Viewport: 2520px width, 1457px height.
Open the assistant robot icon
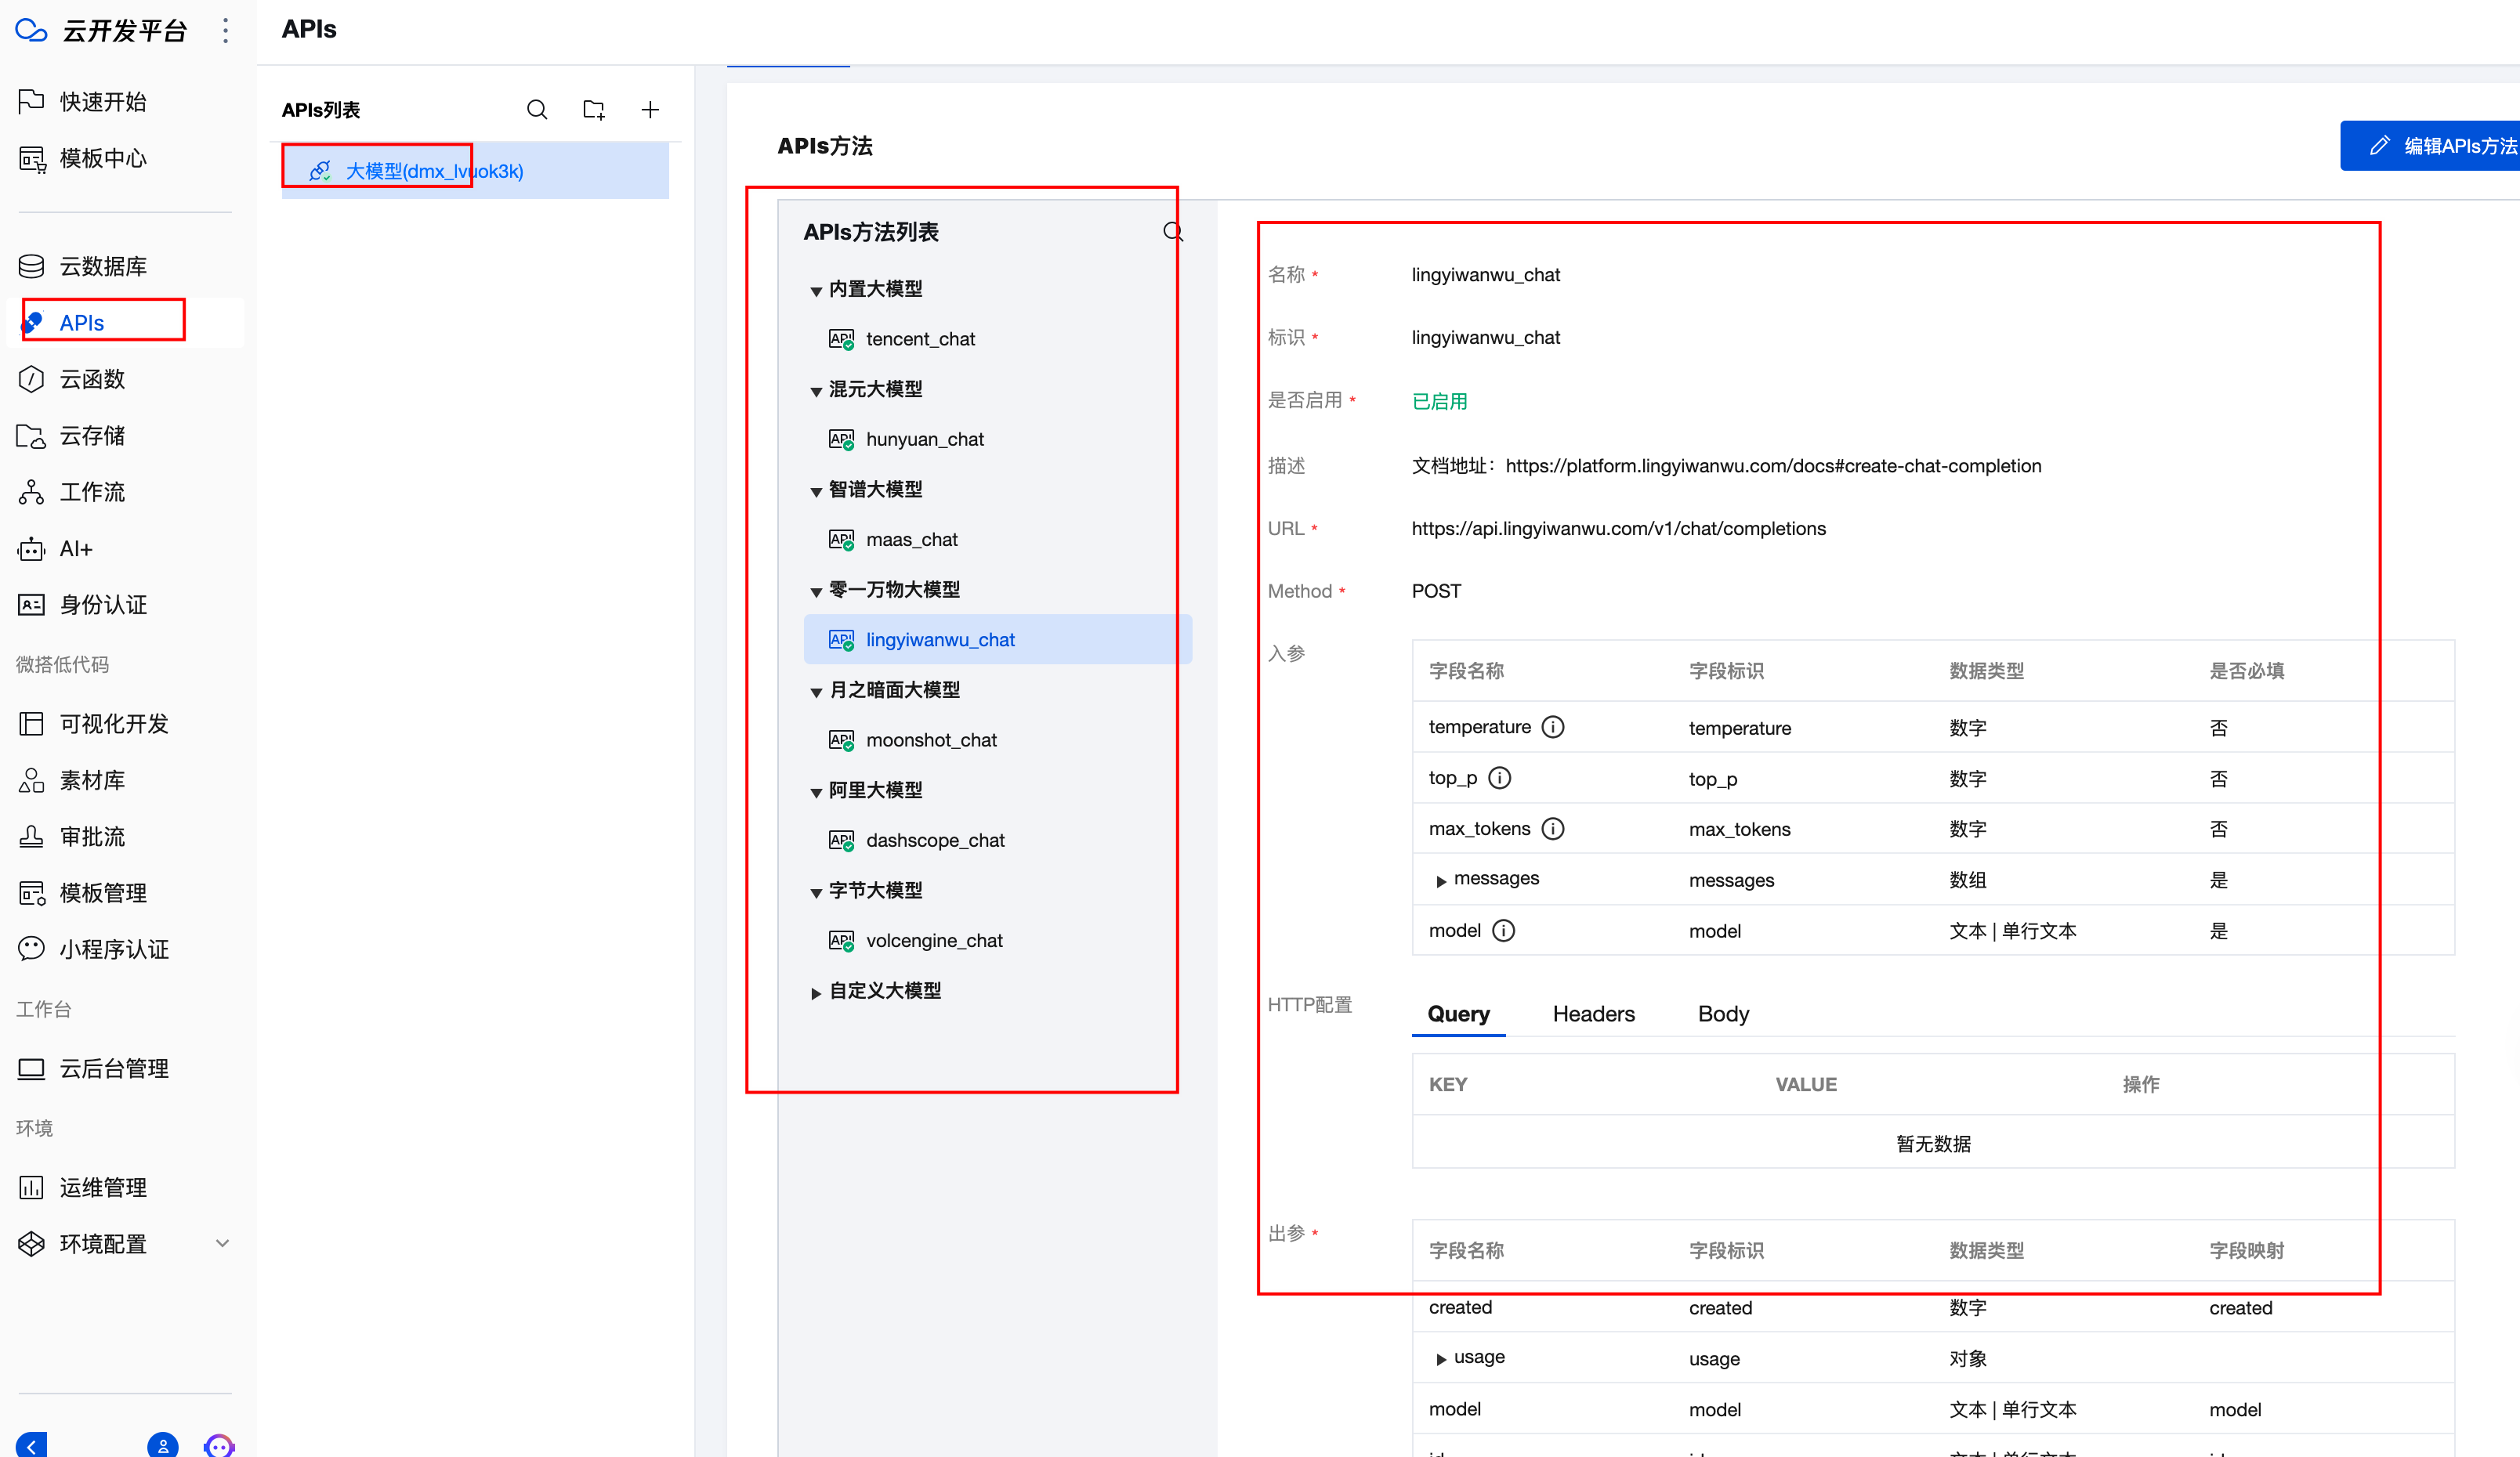point(219,1445)
